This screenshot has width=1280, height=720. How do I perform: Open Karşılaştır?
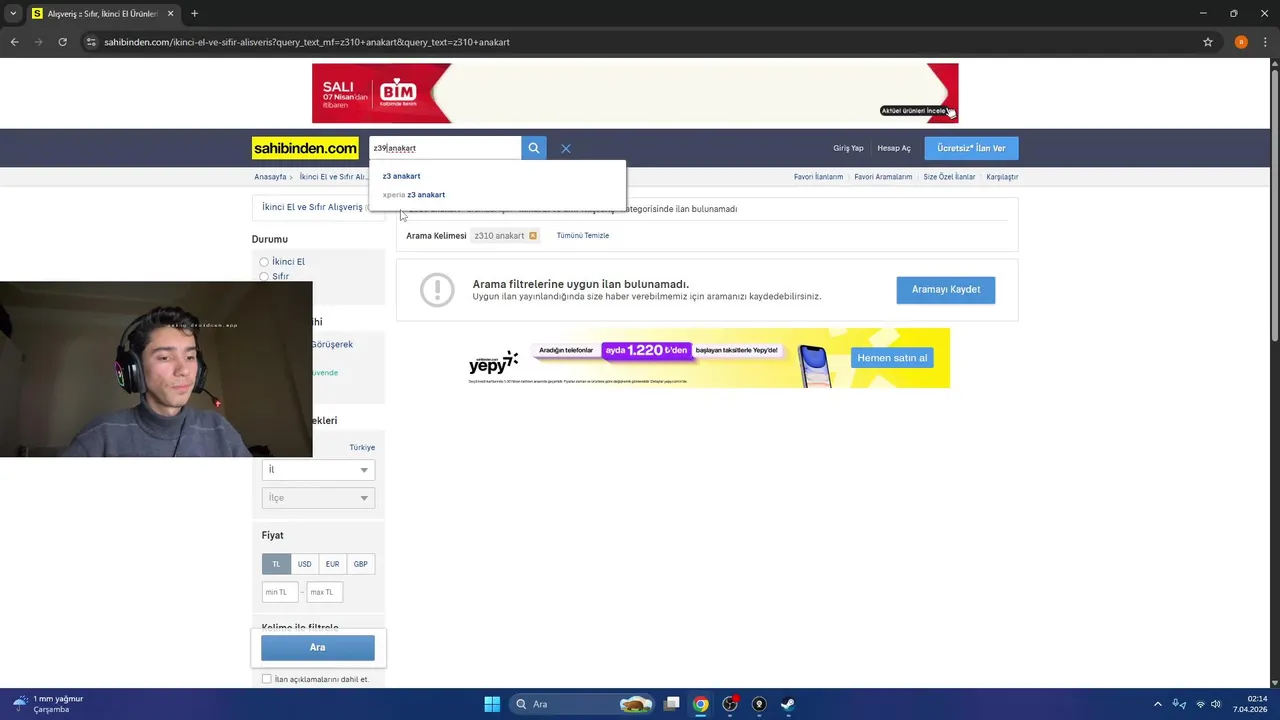pos(1002,177)
